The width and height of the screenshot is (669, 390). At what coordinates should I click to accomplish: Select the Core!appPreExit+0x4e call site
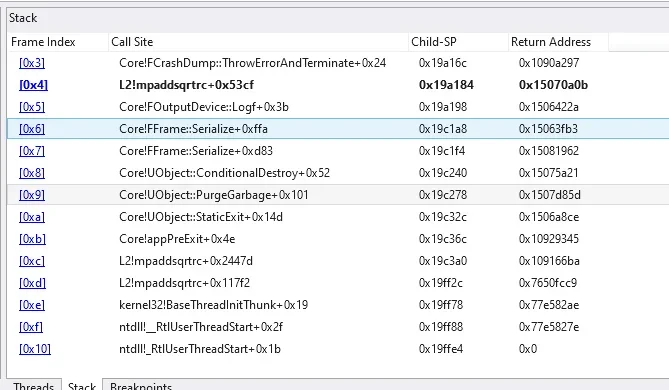[177, 239]
